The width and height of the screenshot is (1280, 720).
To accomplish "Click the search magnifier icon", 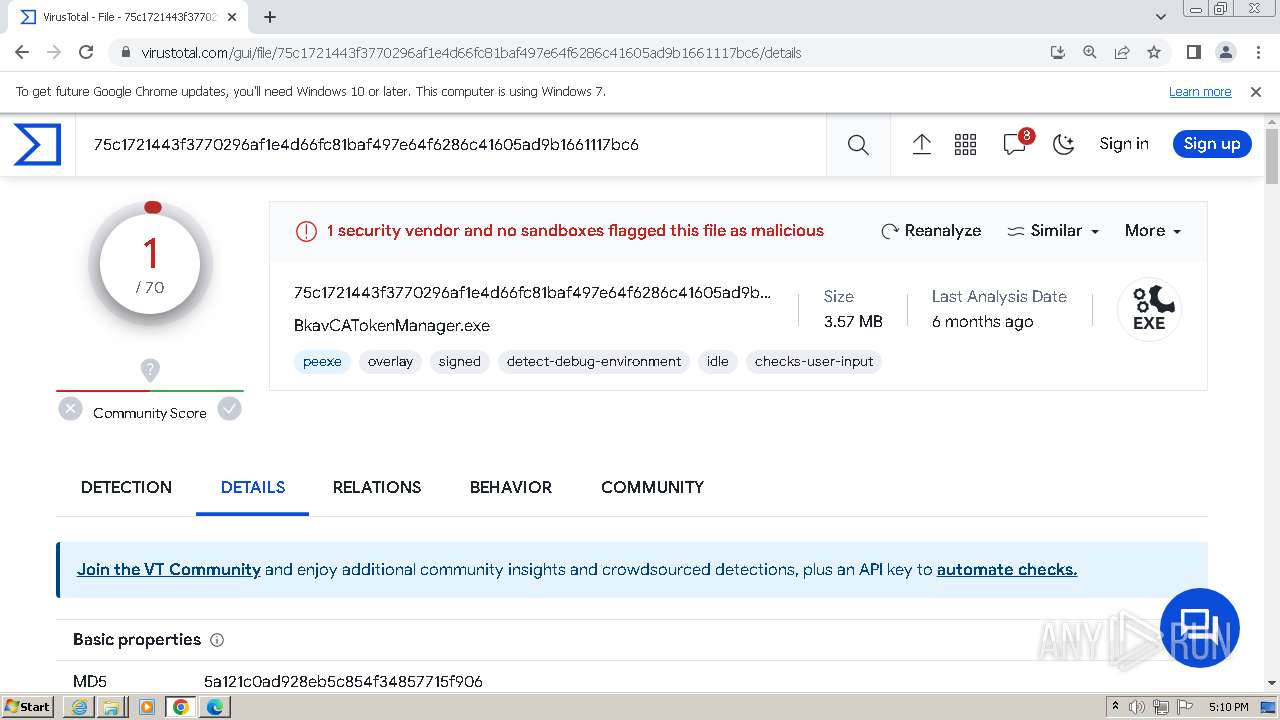I will coord(858,144).
